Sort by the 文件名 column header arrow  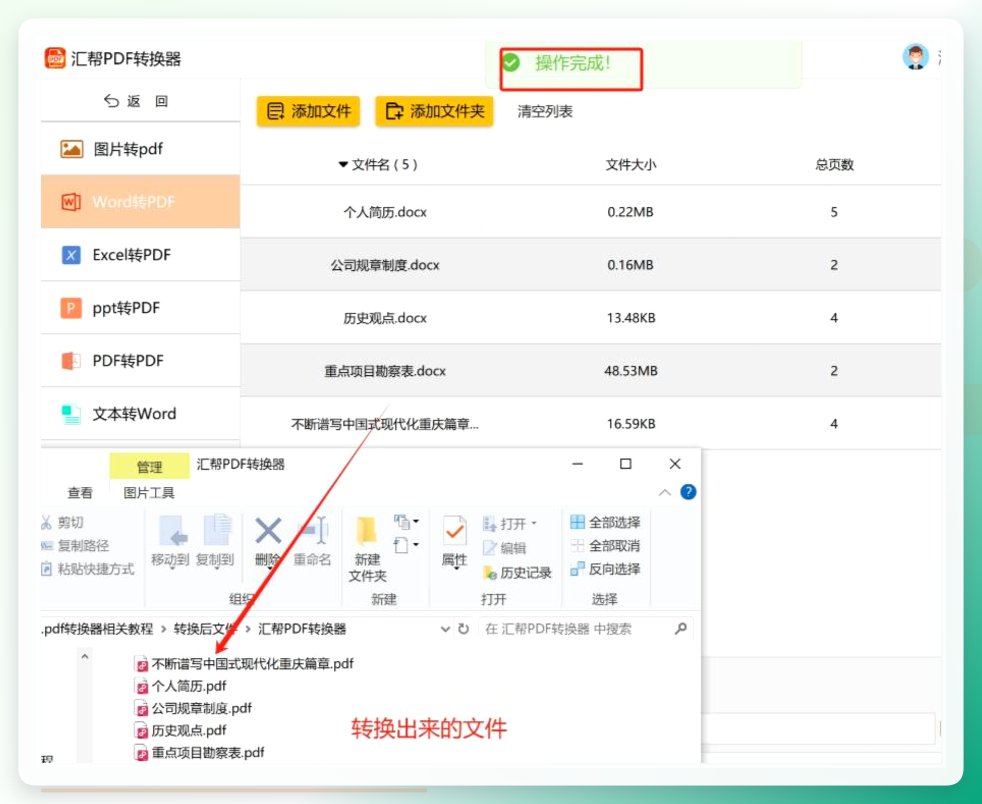point(343,165)
